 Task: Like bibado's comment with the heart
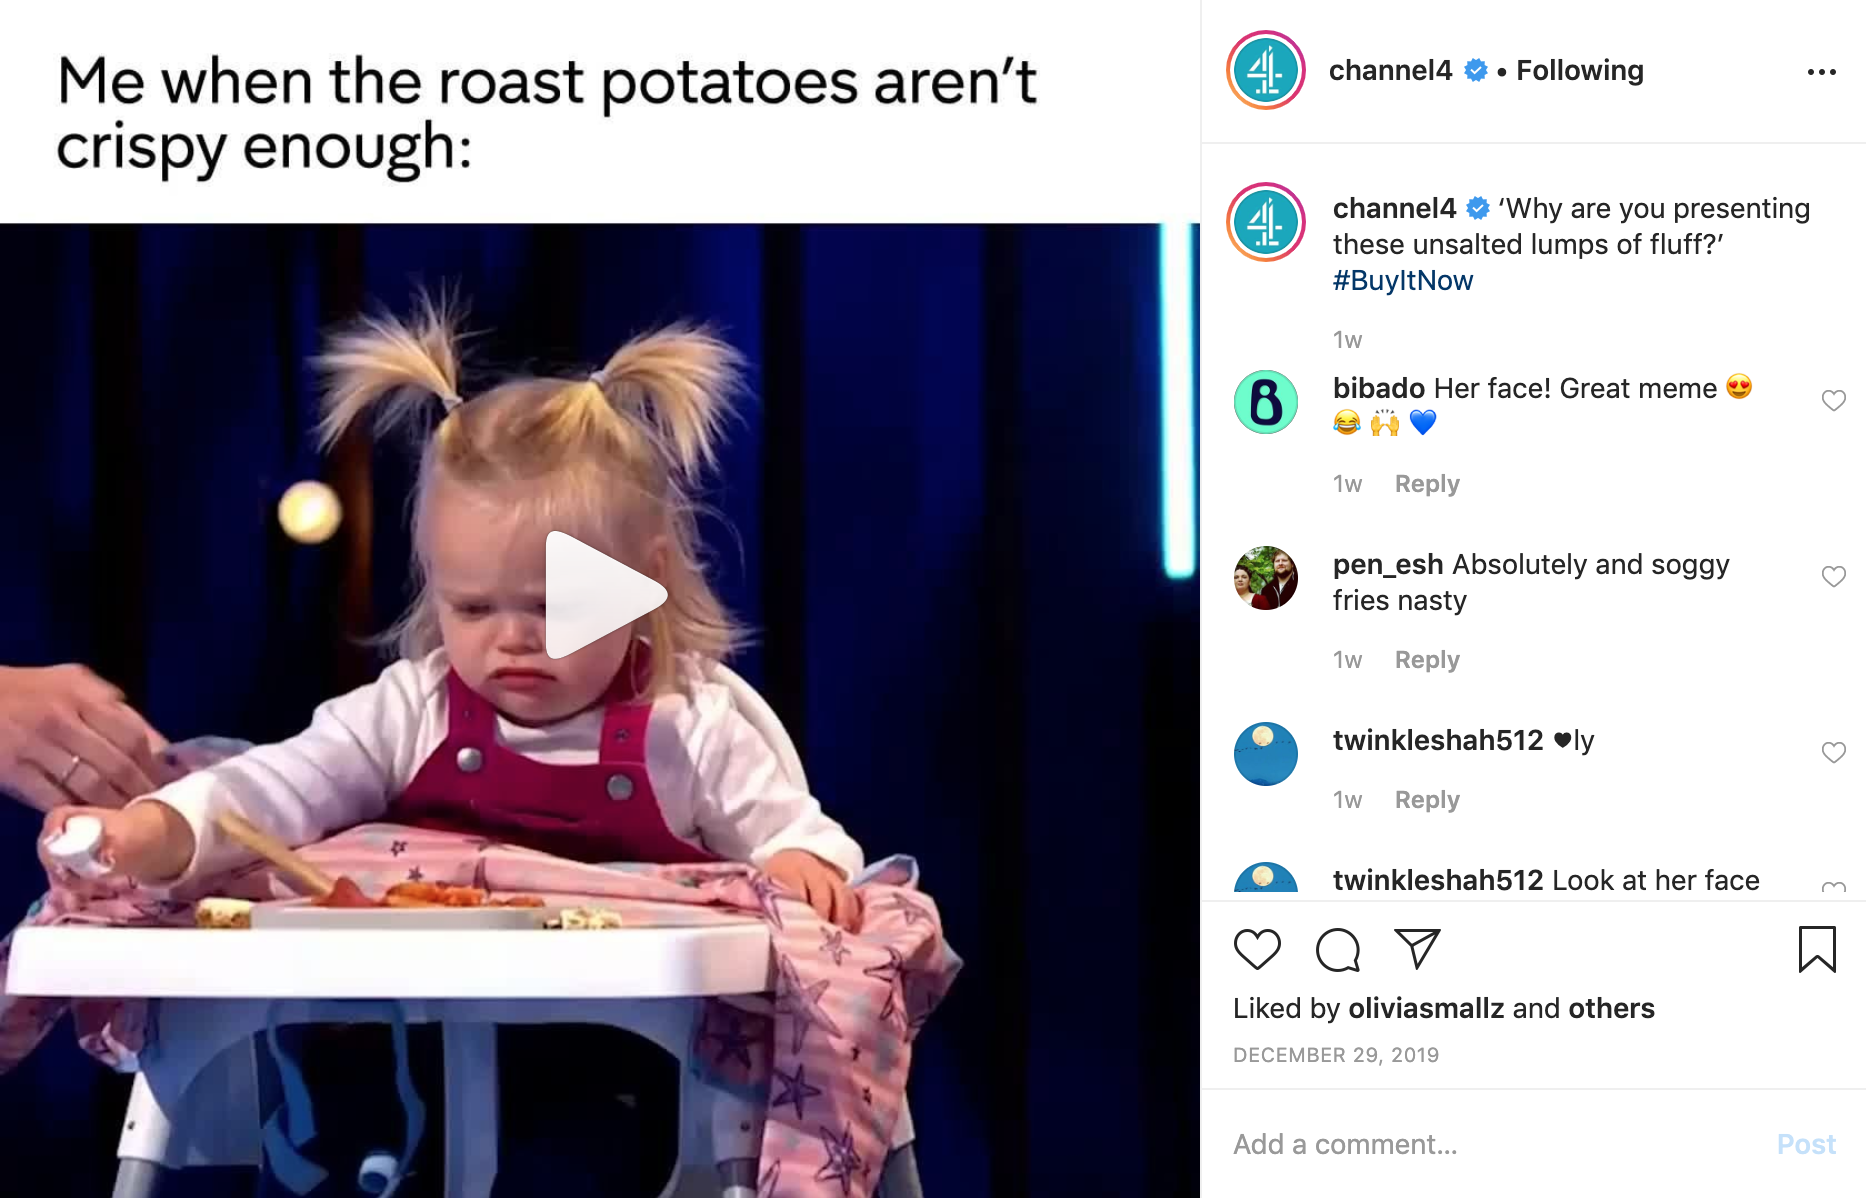pyautogui.click(x=1833, y=400)
